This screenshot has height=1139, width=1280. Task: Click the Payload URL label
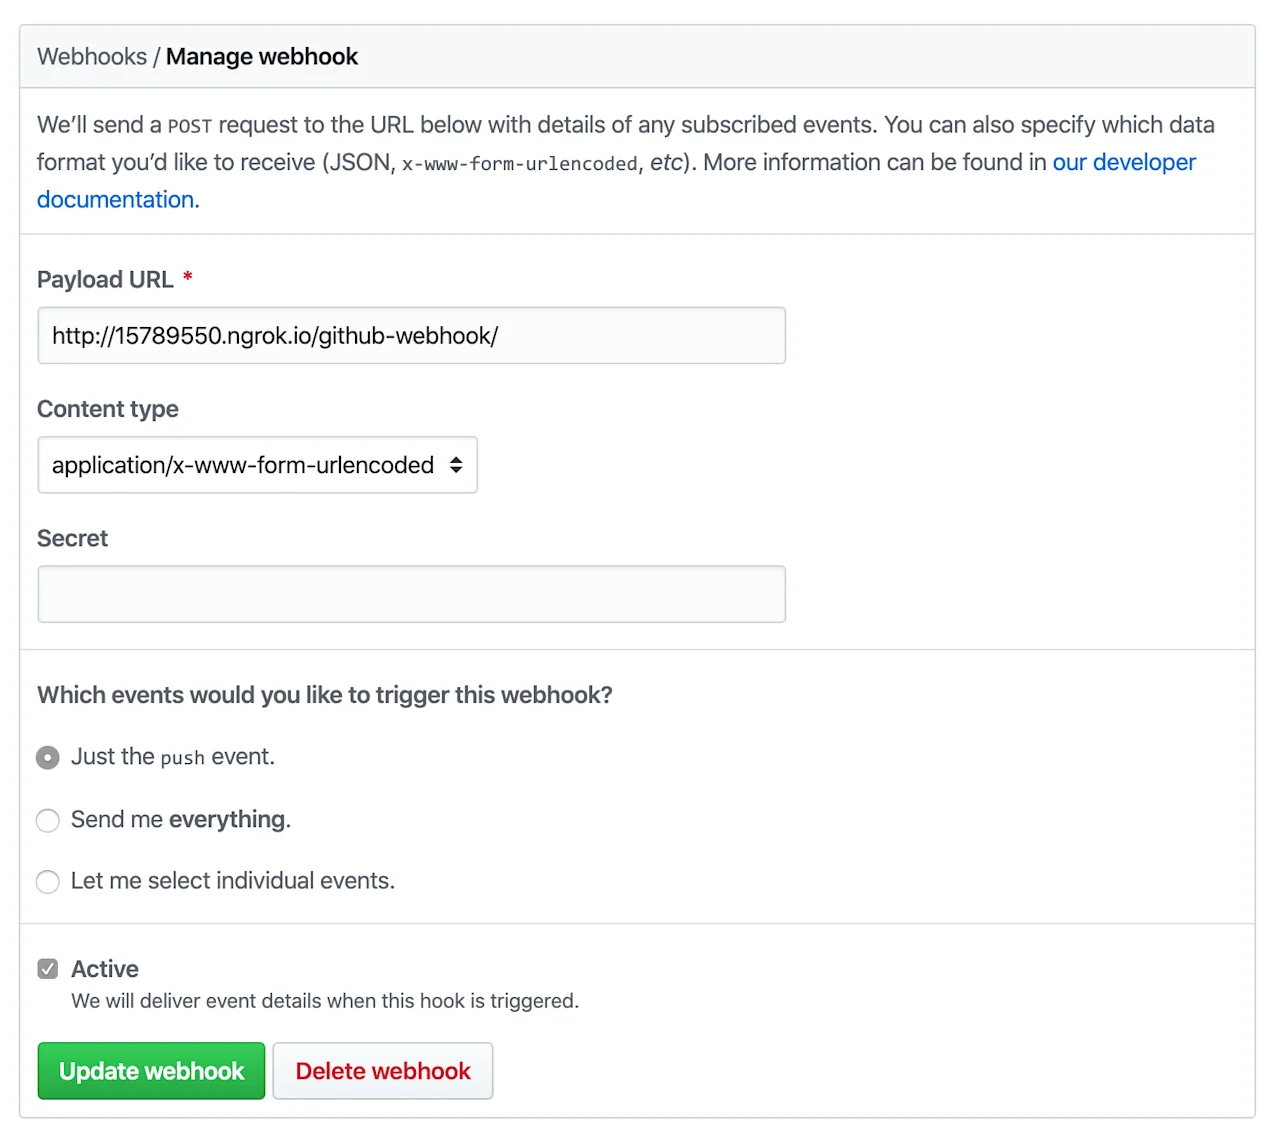pyautogui.click(x=105, y=279)
